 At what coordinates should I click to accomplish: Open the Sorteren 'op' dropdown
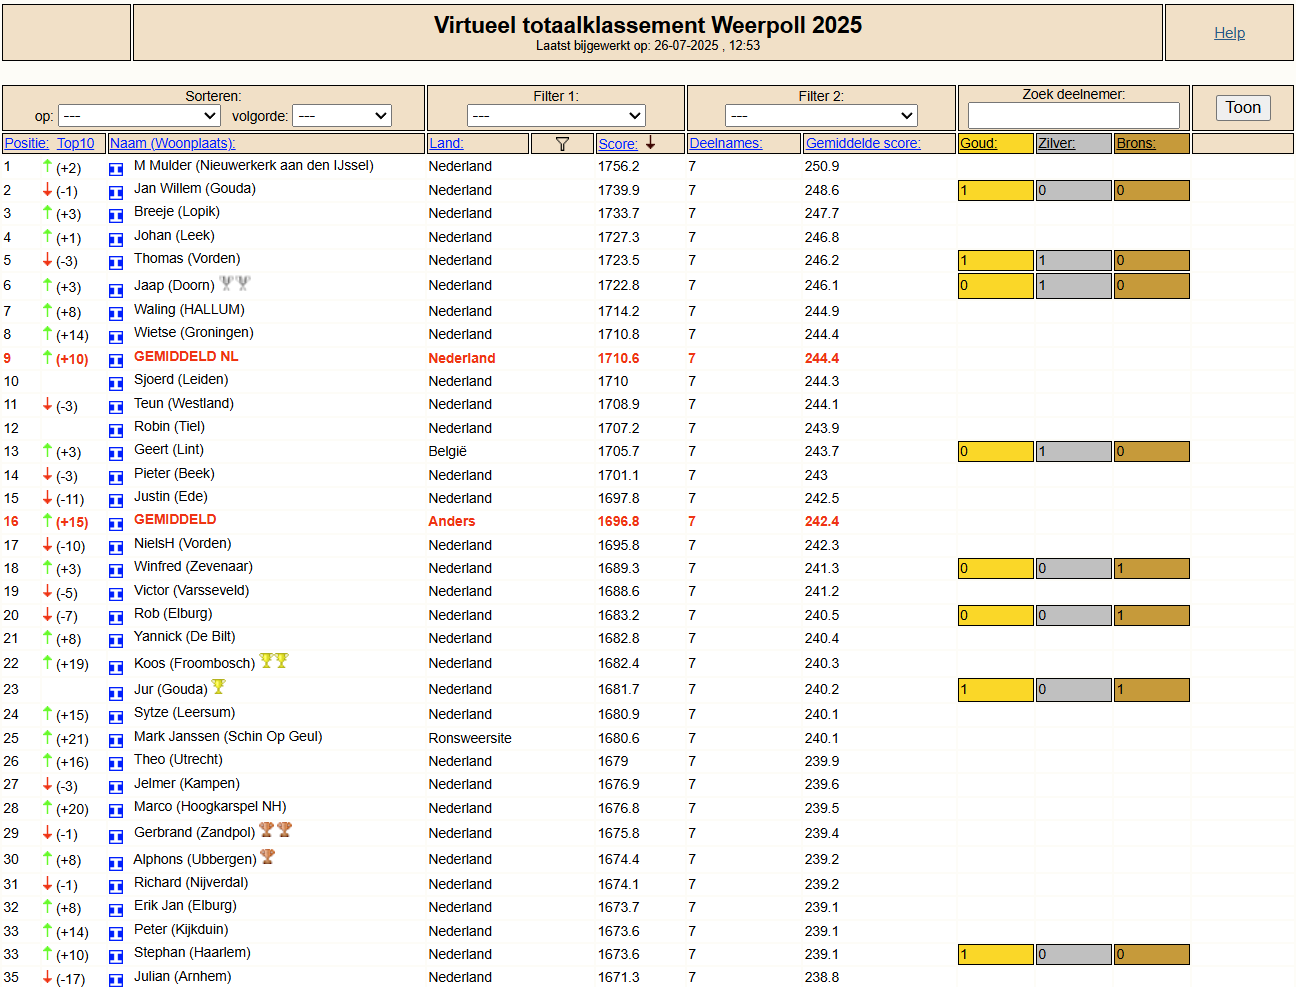tap(139, 116)
